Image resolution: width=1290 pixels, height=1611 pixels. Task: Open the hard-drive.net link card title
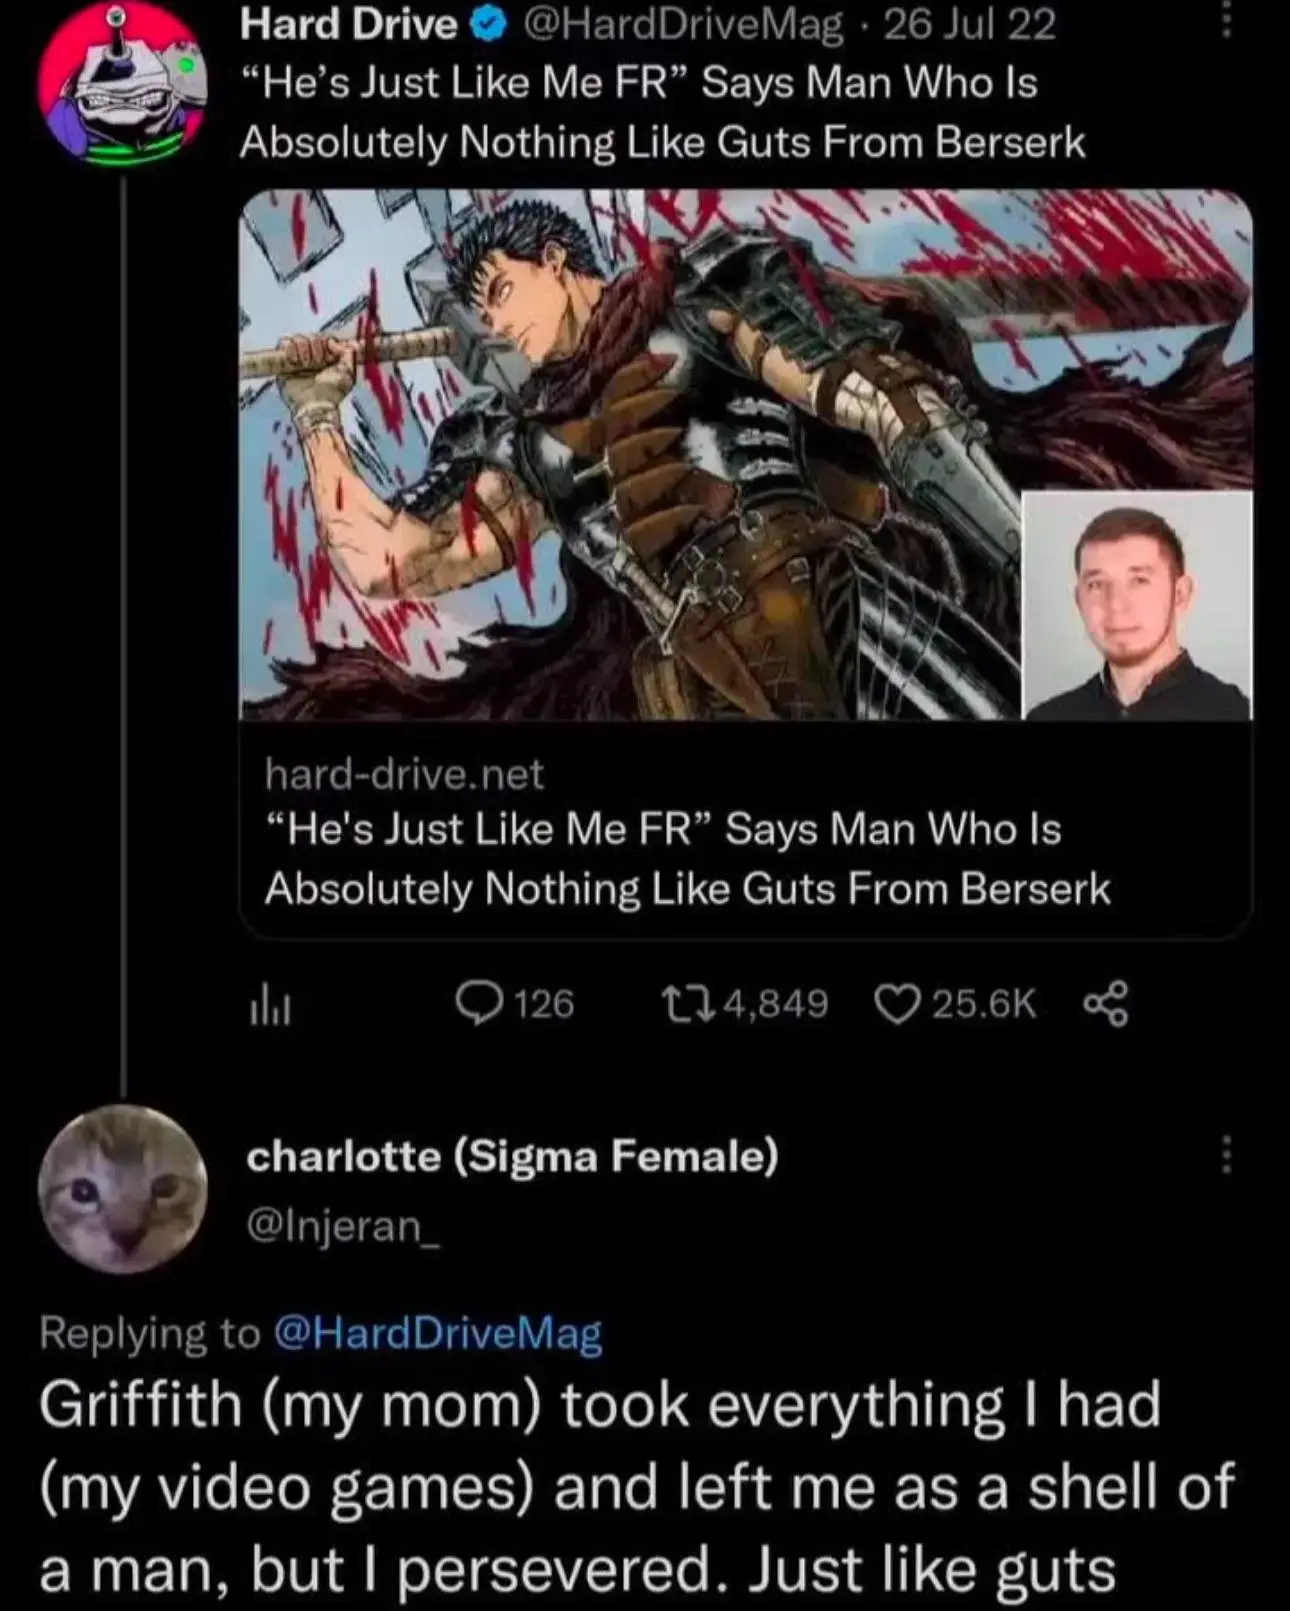coord(687,859)
